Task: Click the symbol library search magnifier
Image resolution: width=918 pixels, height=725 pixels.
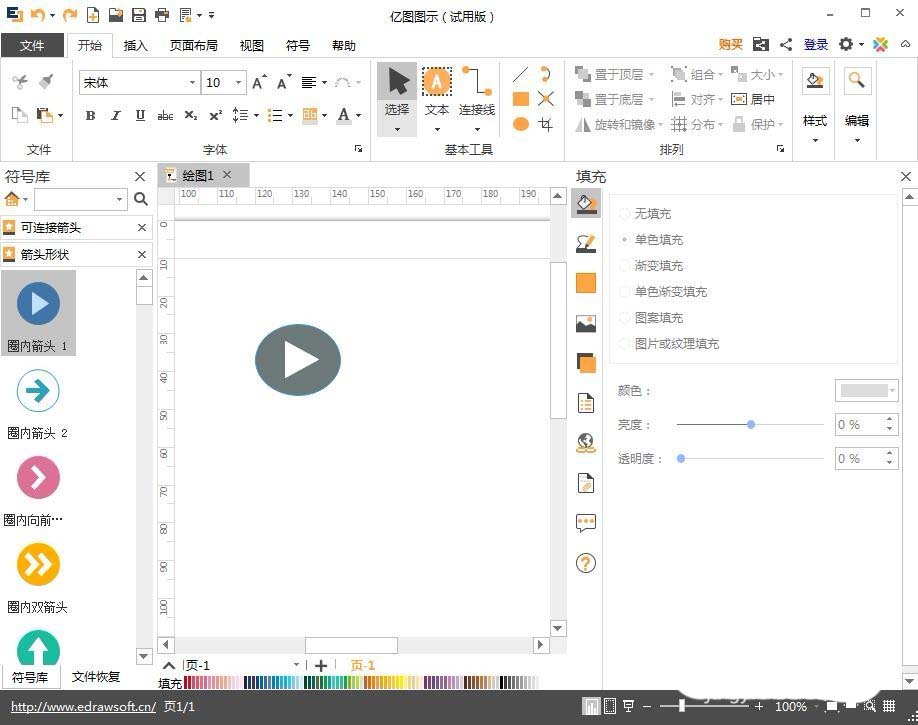Action: coord(141,199)
